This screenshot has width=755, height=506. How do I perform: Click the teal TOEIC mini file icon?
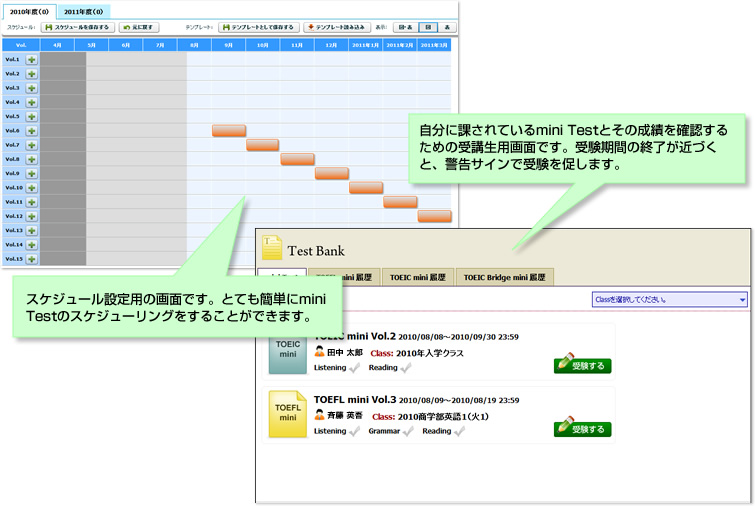[287, 355]
